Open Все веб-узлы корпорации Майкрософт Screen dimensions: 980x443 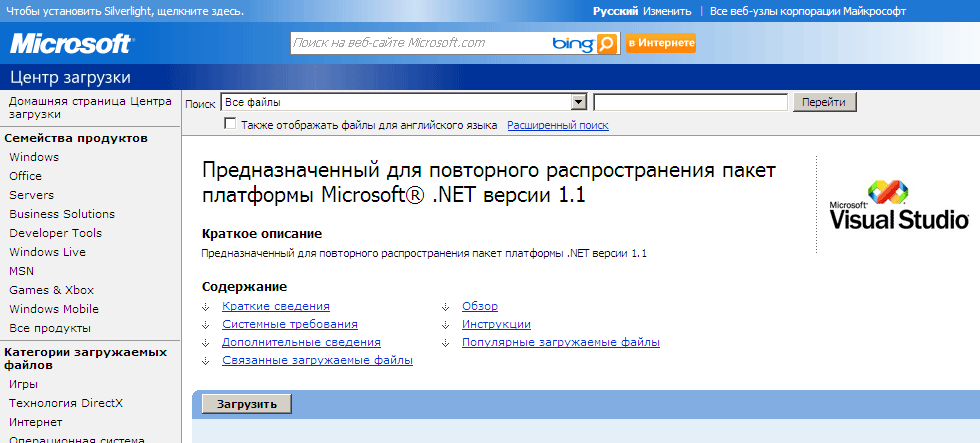(x=808, y=11)
